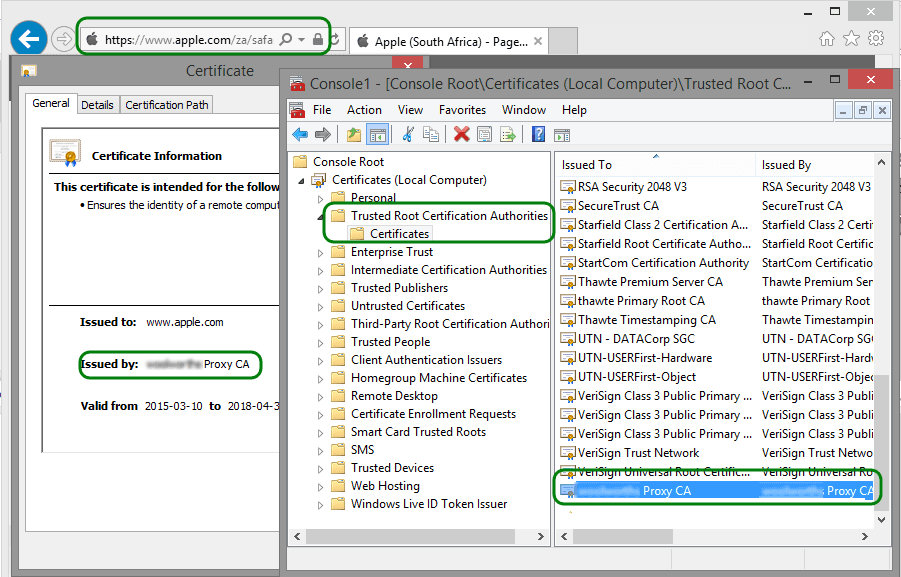Select General tab in Certificate dialog
Viewport: 901px width, 577px height.
pyautogui.click(x=51, y=103)
